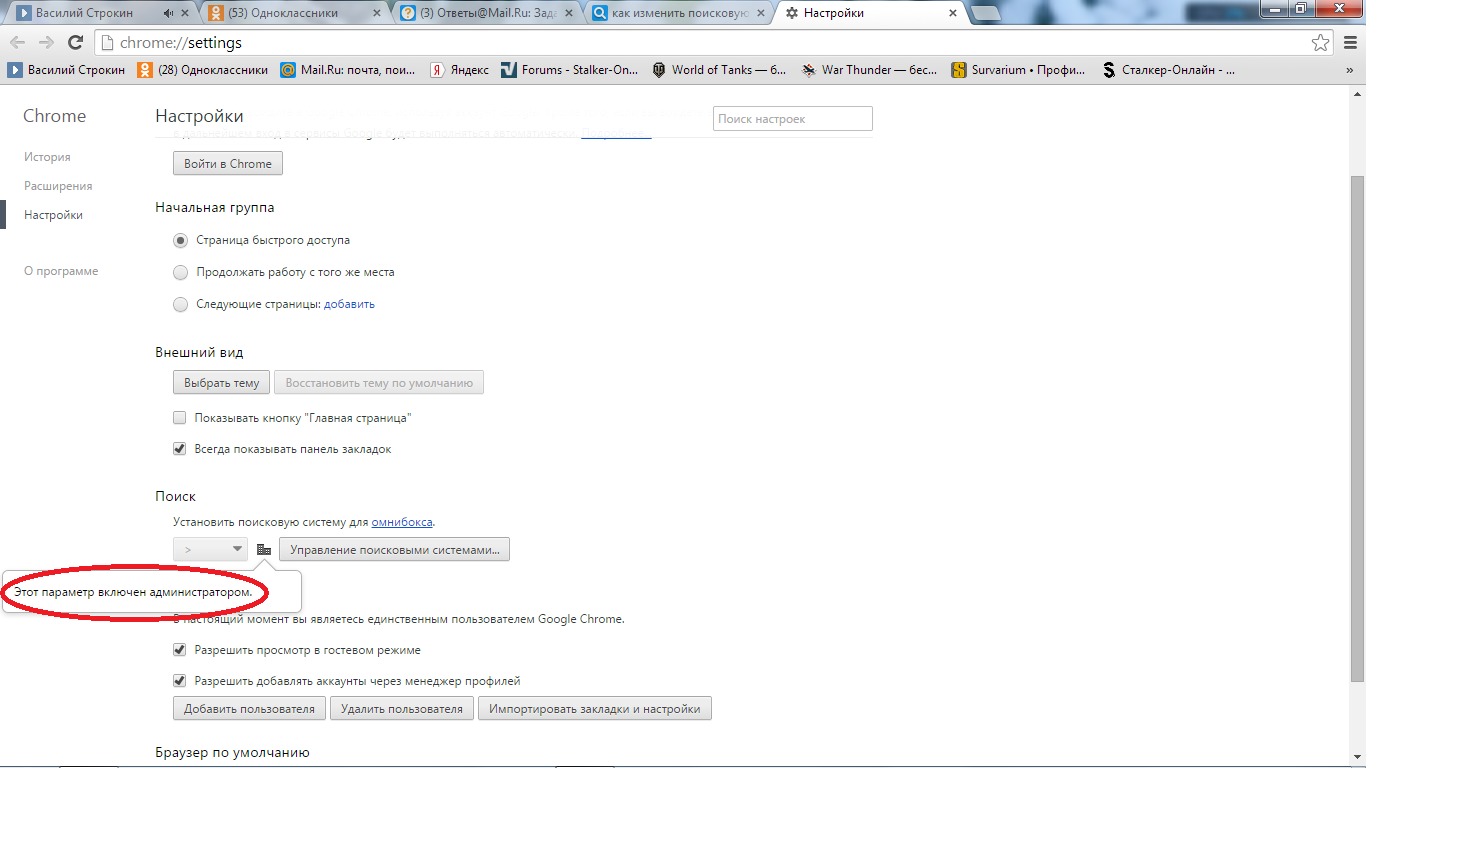Image resolution: width=1470 pixels, height=848 pixels.
Task: Select Продолжать работу с того же места
Action: coord(180,273)
